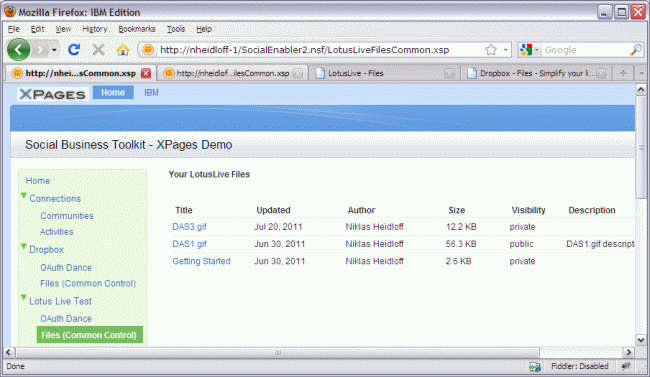Open OAuth Dance under Dropbox
Screen dimensions: 650x377
click(66, 268)
